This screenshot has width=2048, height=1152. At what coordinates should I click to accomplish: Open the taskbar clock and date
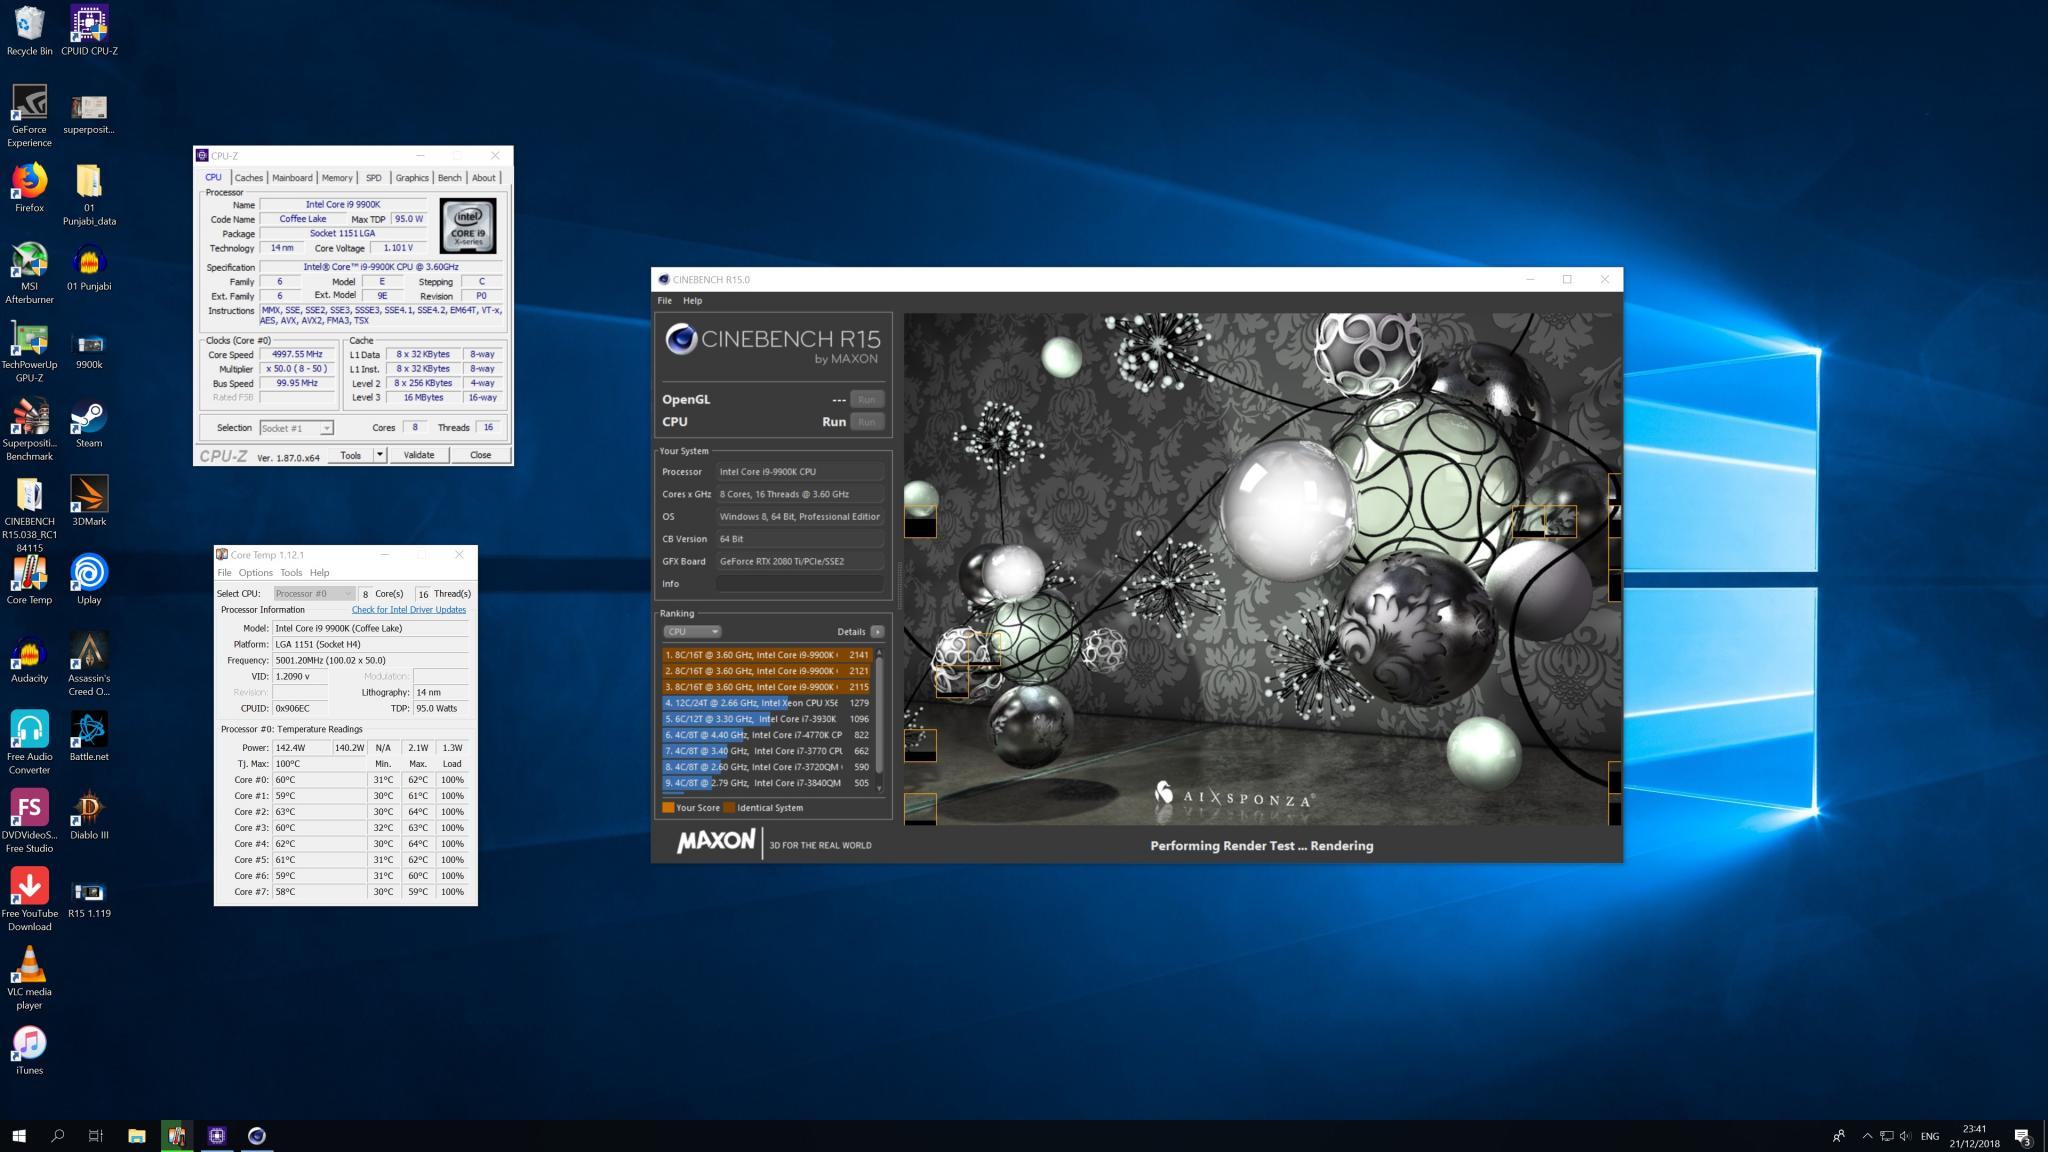[x=1974, y=1136]
